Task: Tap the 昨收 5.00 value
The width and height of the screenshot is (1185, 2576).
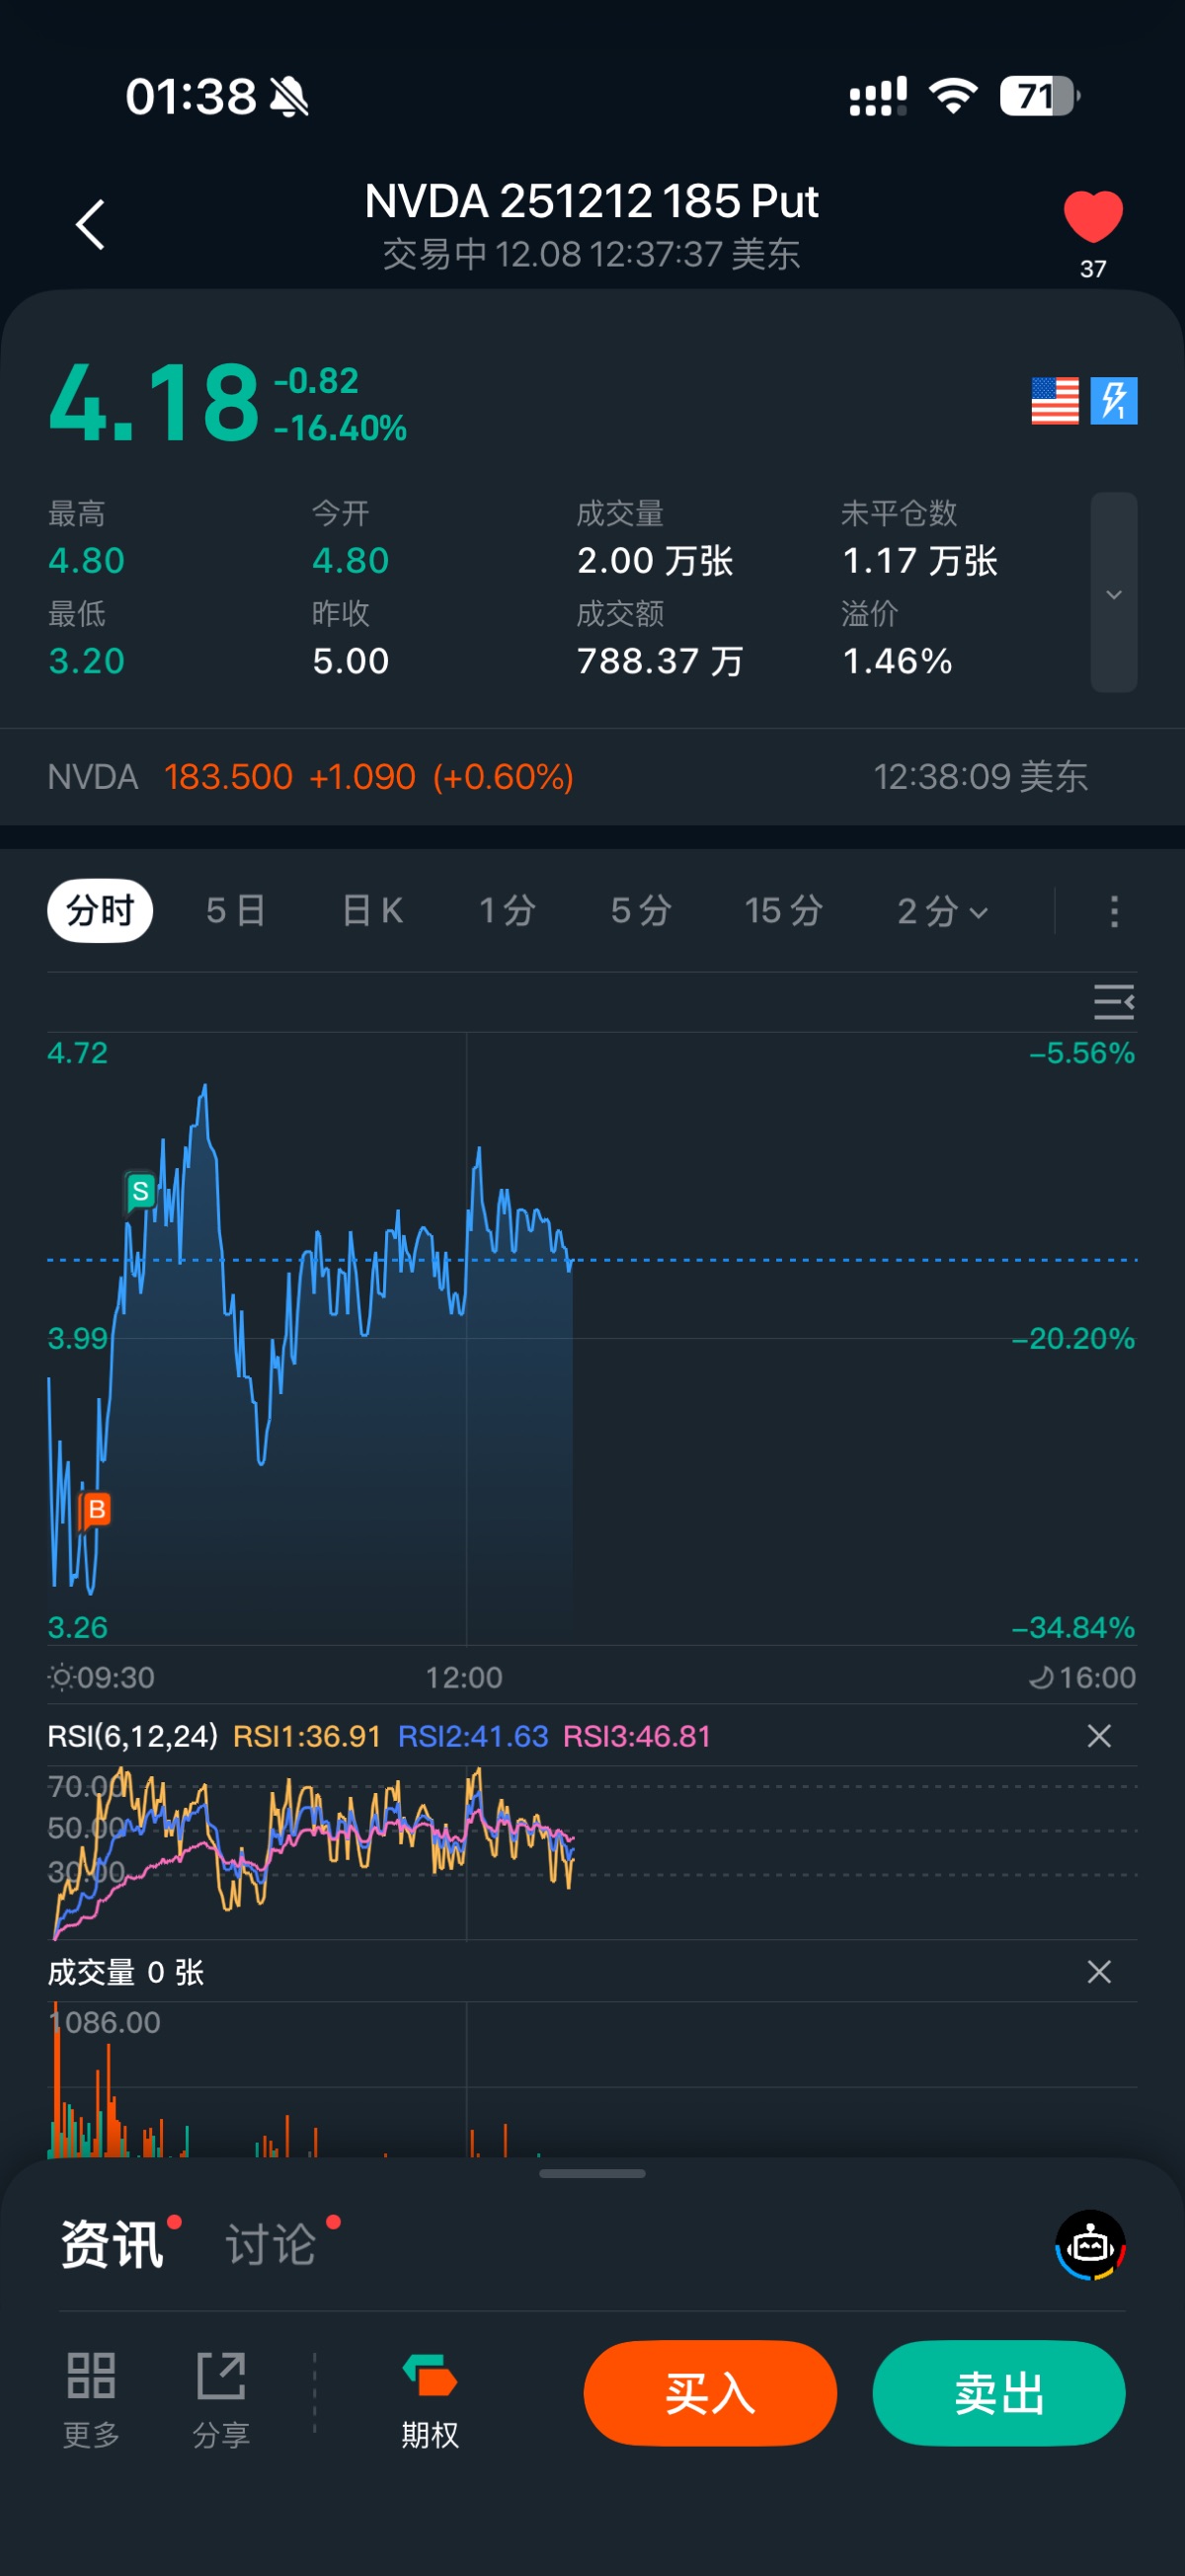Action: (350, 661)
